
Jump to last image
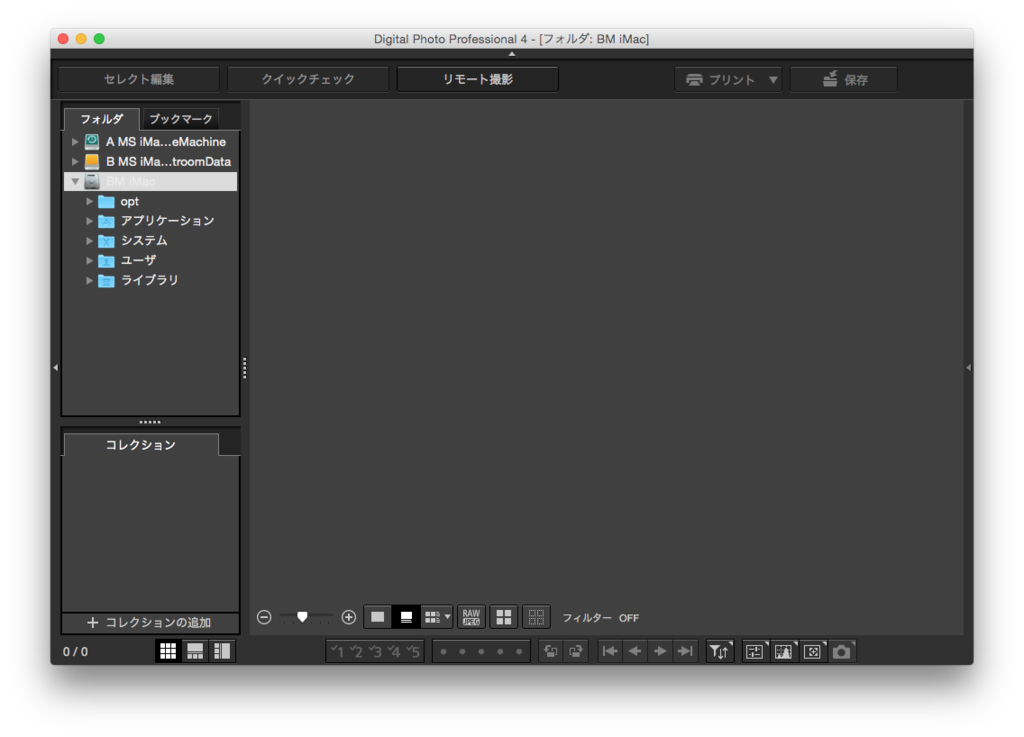[x=685, y=651]
